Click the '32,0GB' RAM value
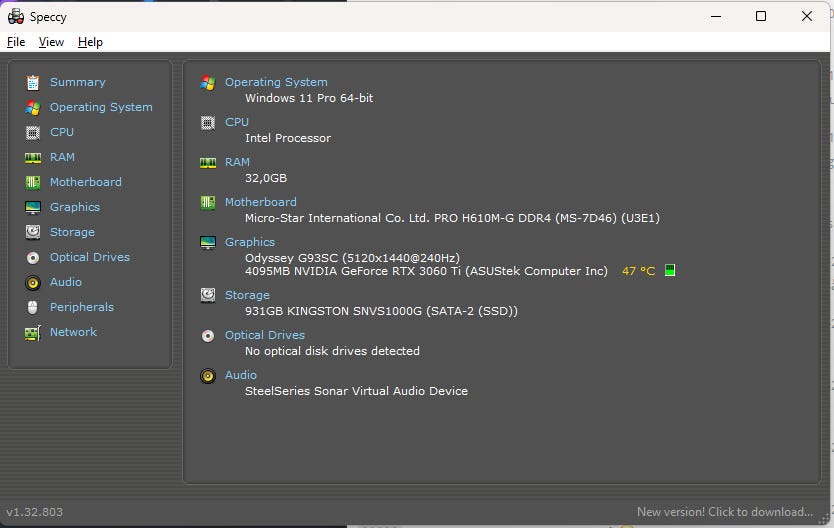Image resolution: width=834 pixels, height=528 pixels. (266, 178)
